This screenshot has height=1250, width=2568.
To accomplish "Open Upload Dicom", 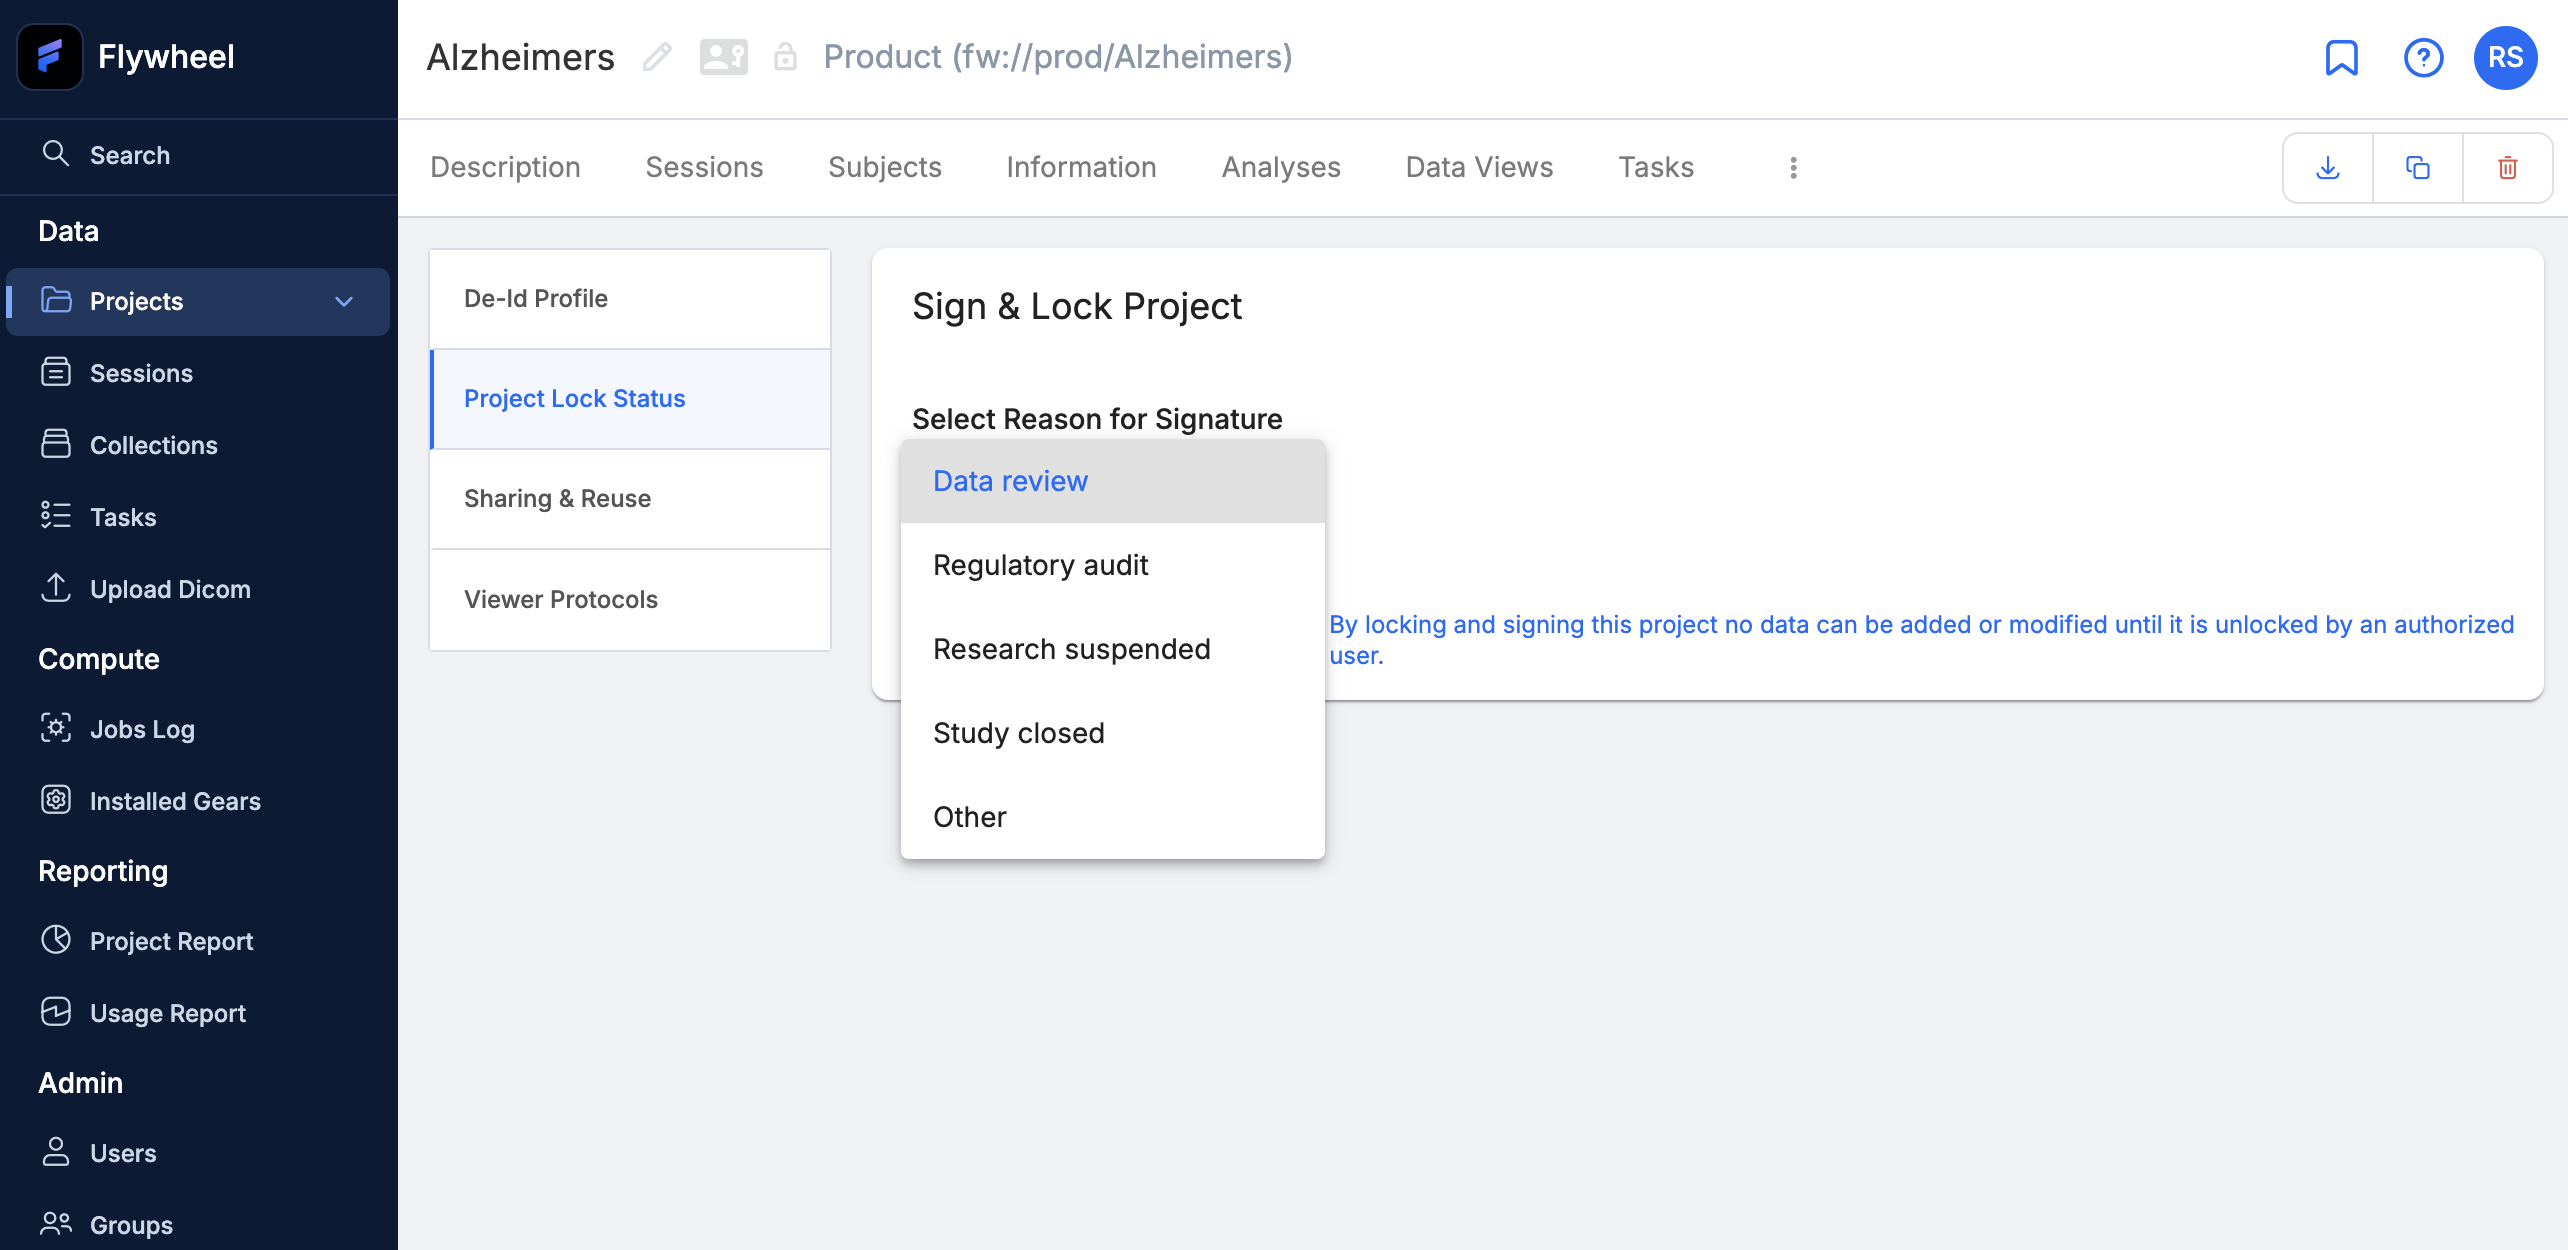I will point(199,589).
